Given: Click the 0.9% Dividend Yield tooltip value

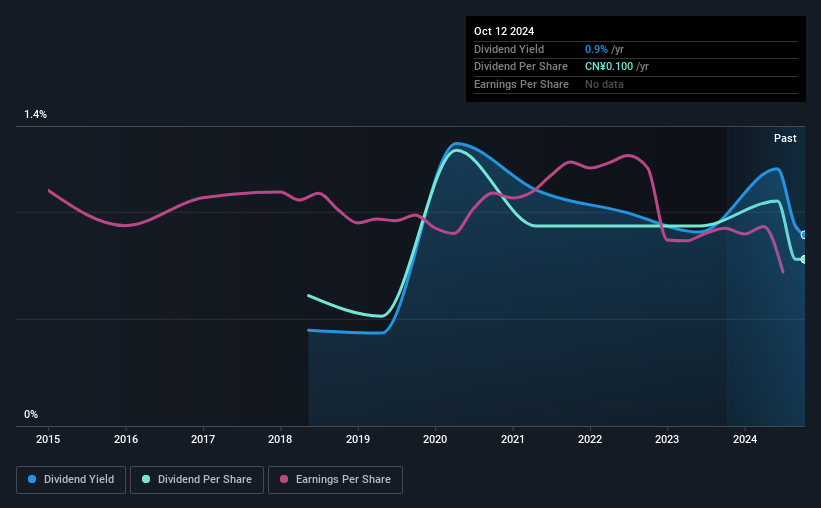Looking at the screenshot, I should [596, 49].
